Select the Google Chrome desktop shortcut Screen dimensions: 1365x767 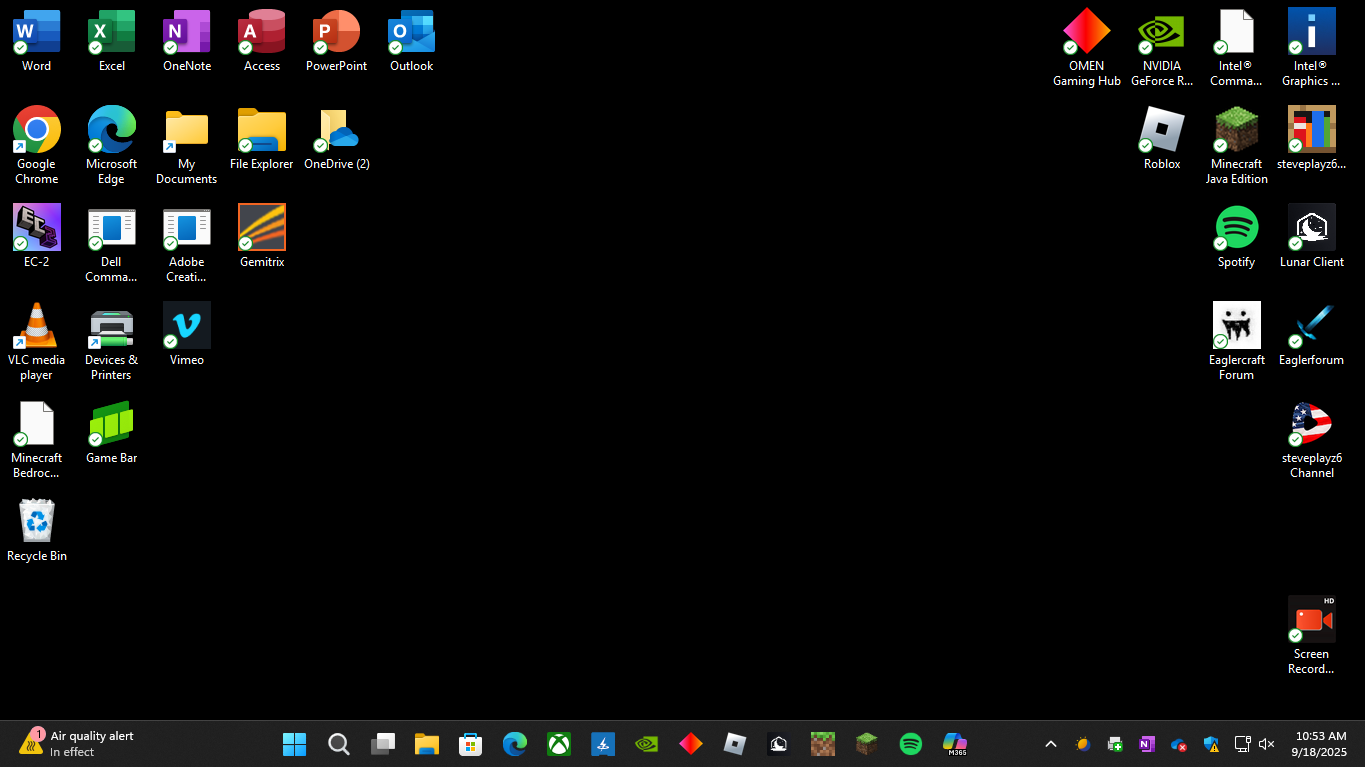coord(37,131)
